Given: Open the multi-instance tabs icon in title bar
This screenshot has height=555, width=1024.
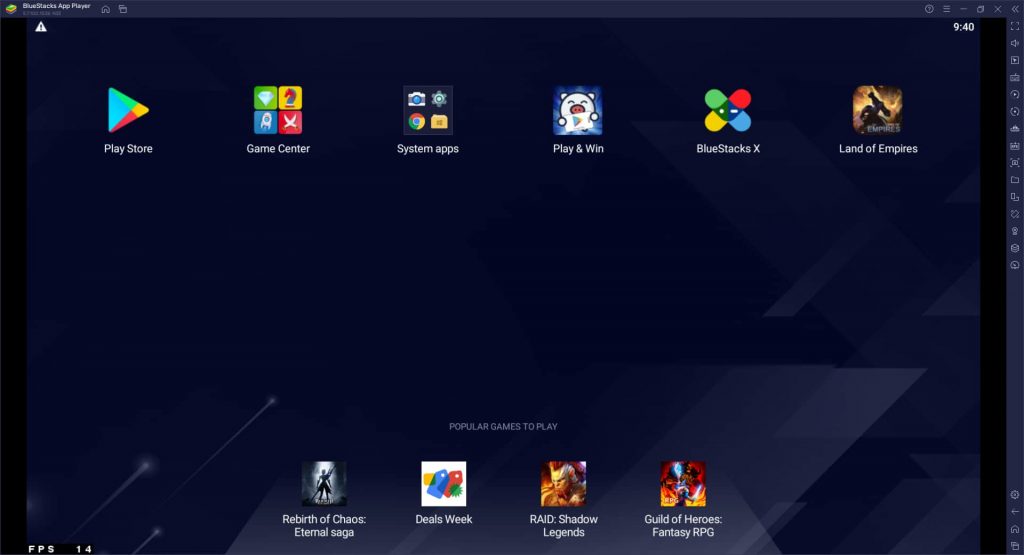Looking at the screenshot, I should (x=123, y=9).
